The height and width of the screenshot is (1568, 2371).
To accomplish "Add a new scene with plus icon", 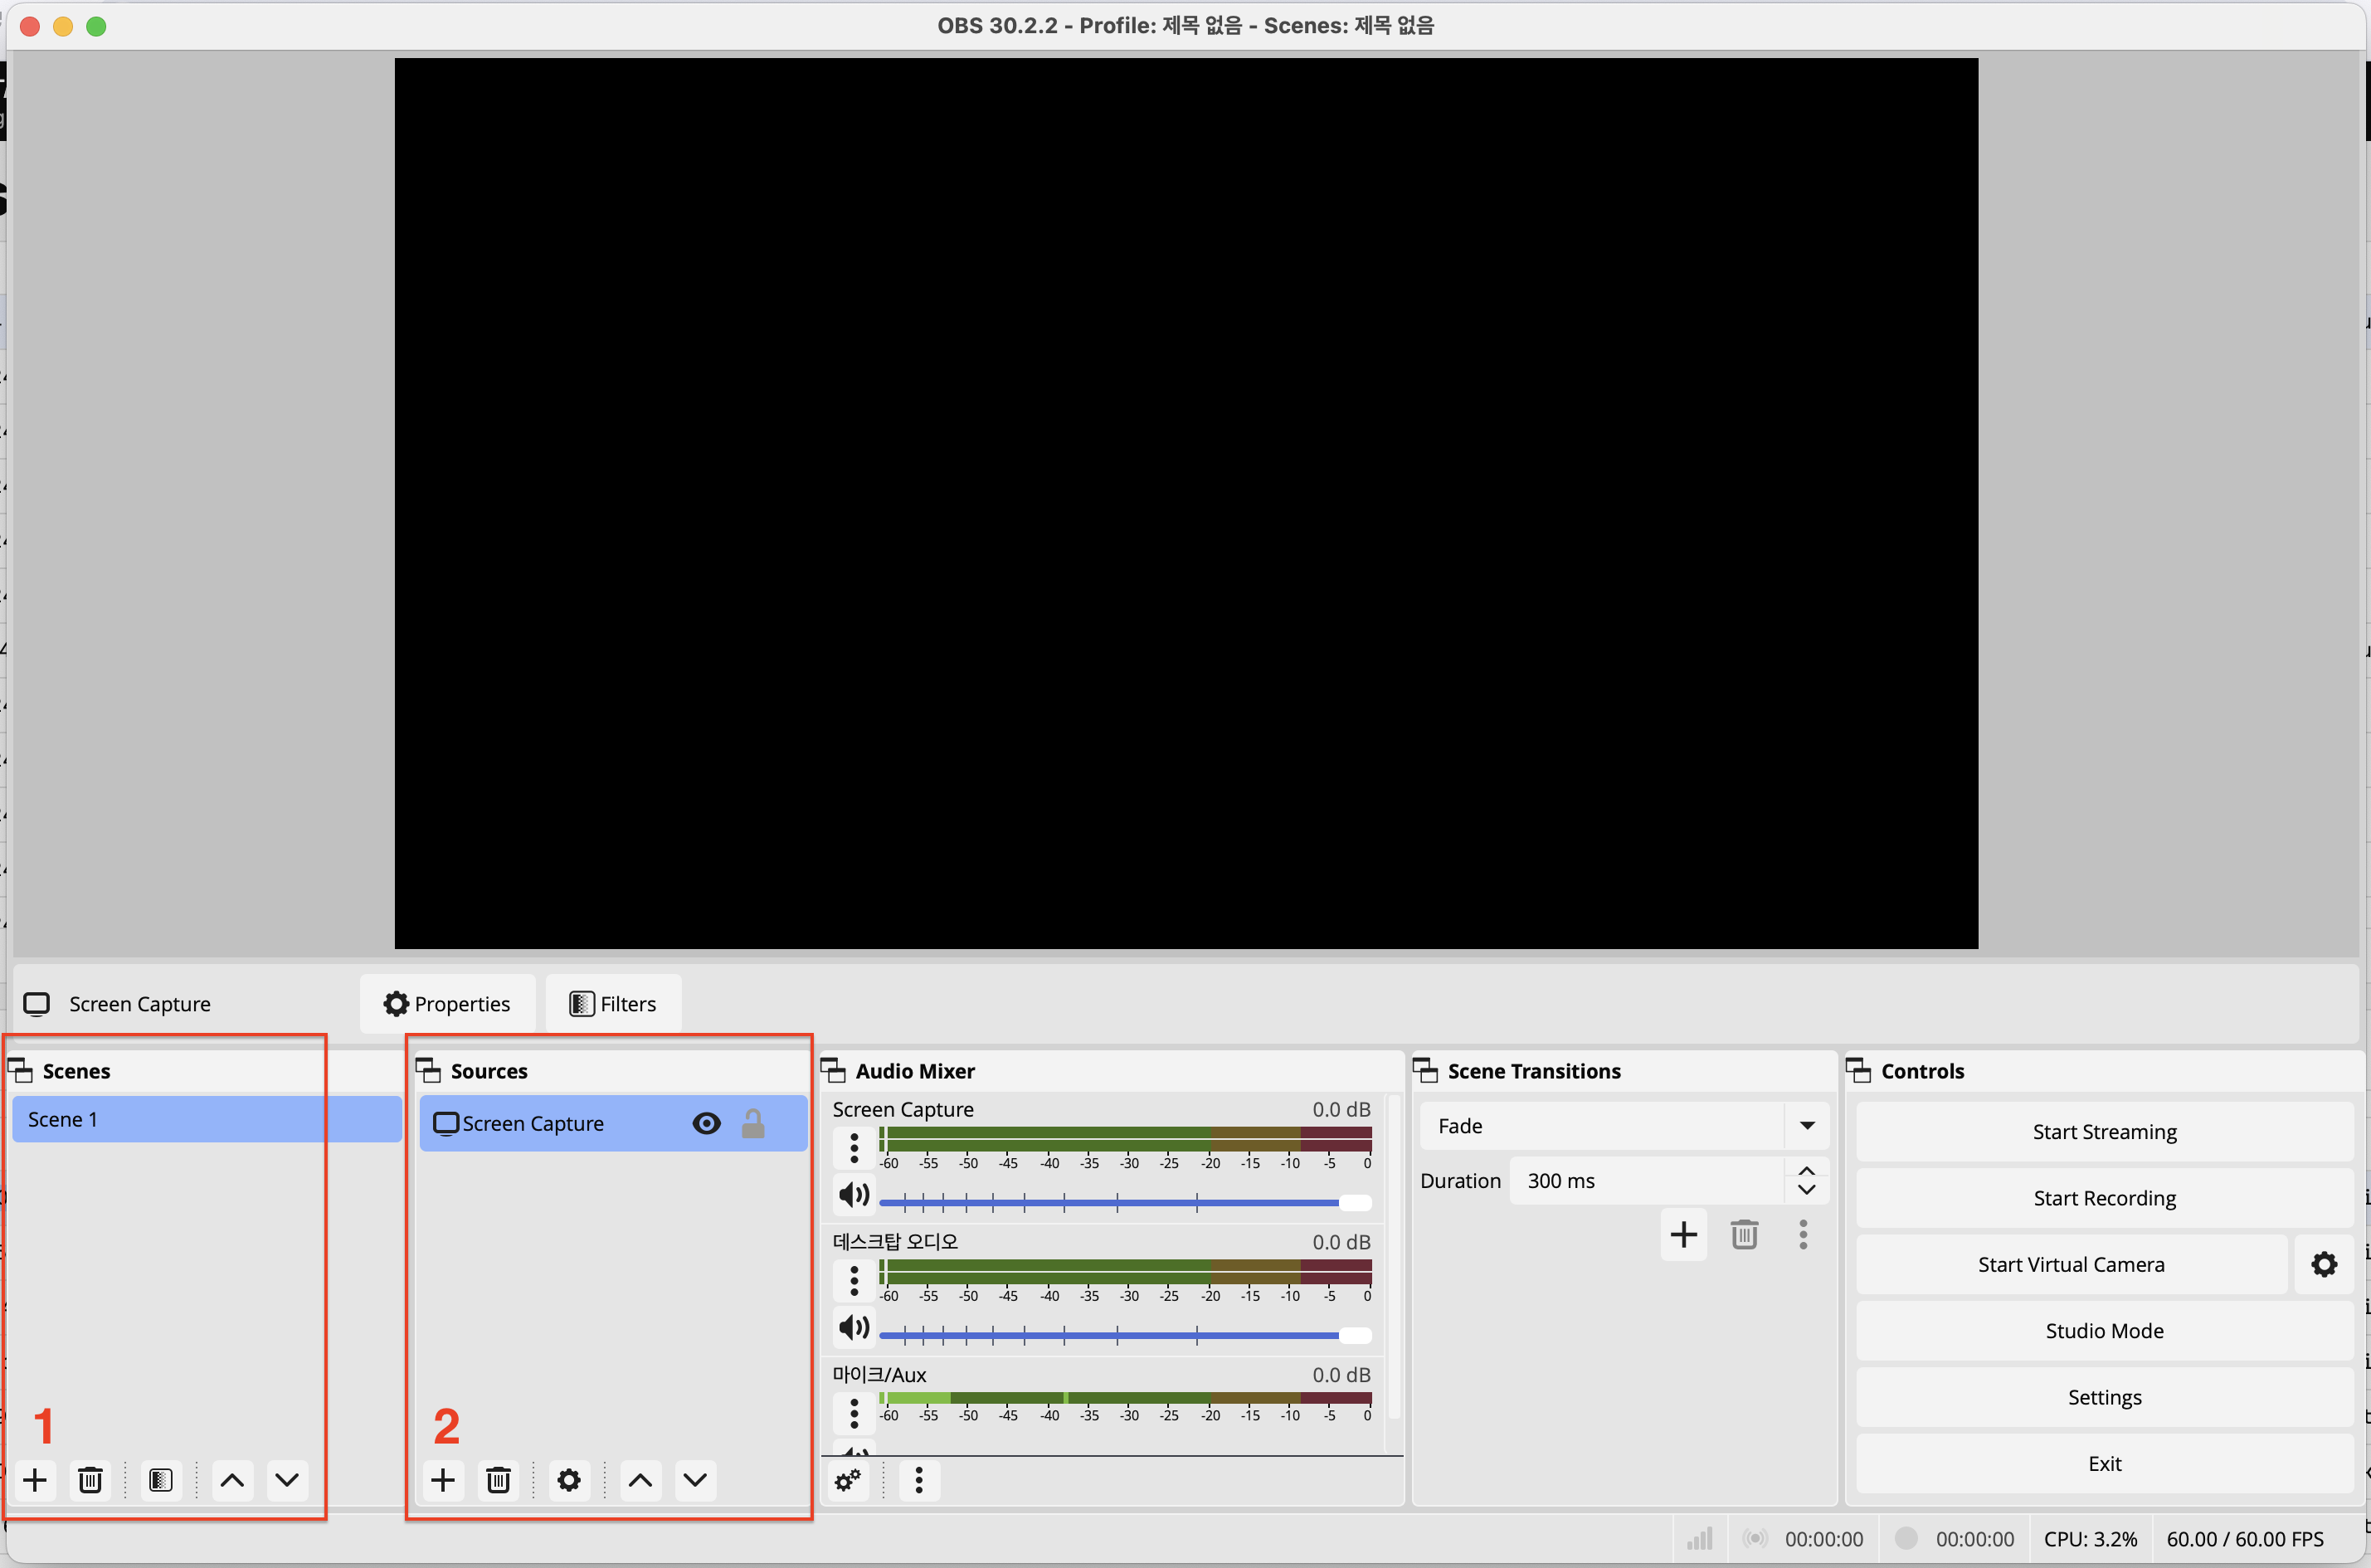I will coord(35,1480).
